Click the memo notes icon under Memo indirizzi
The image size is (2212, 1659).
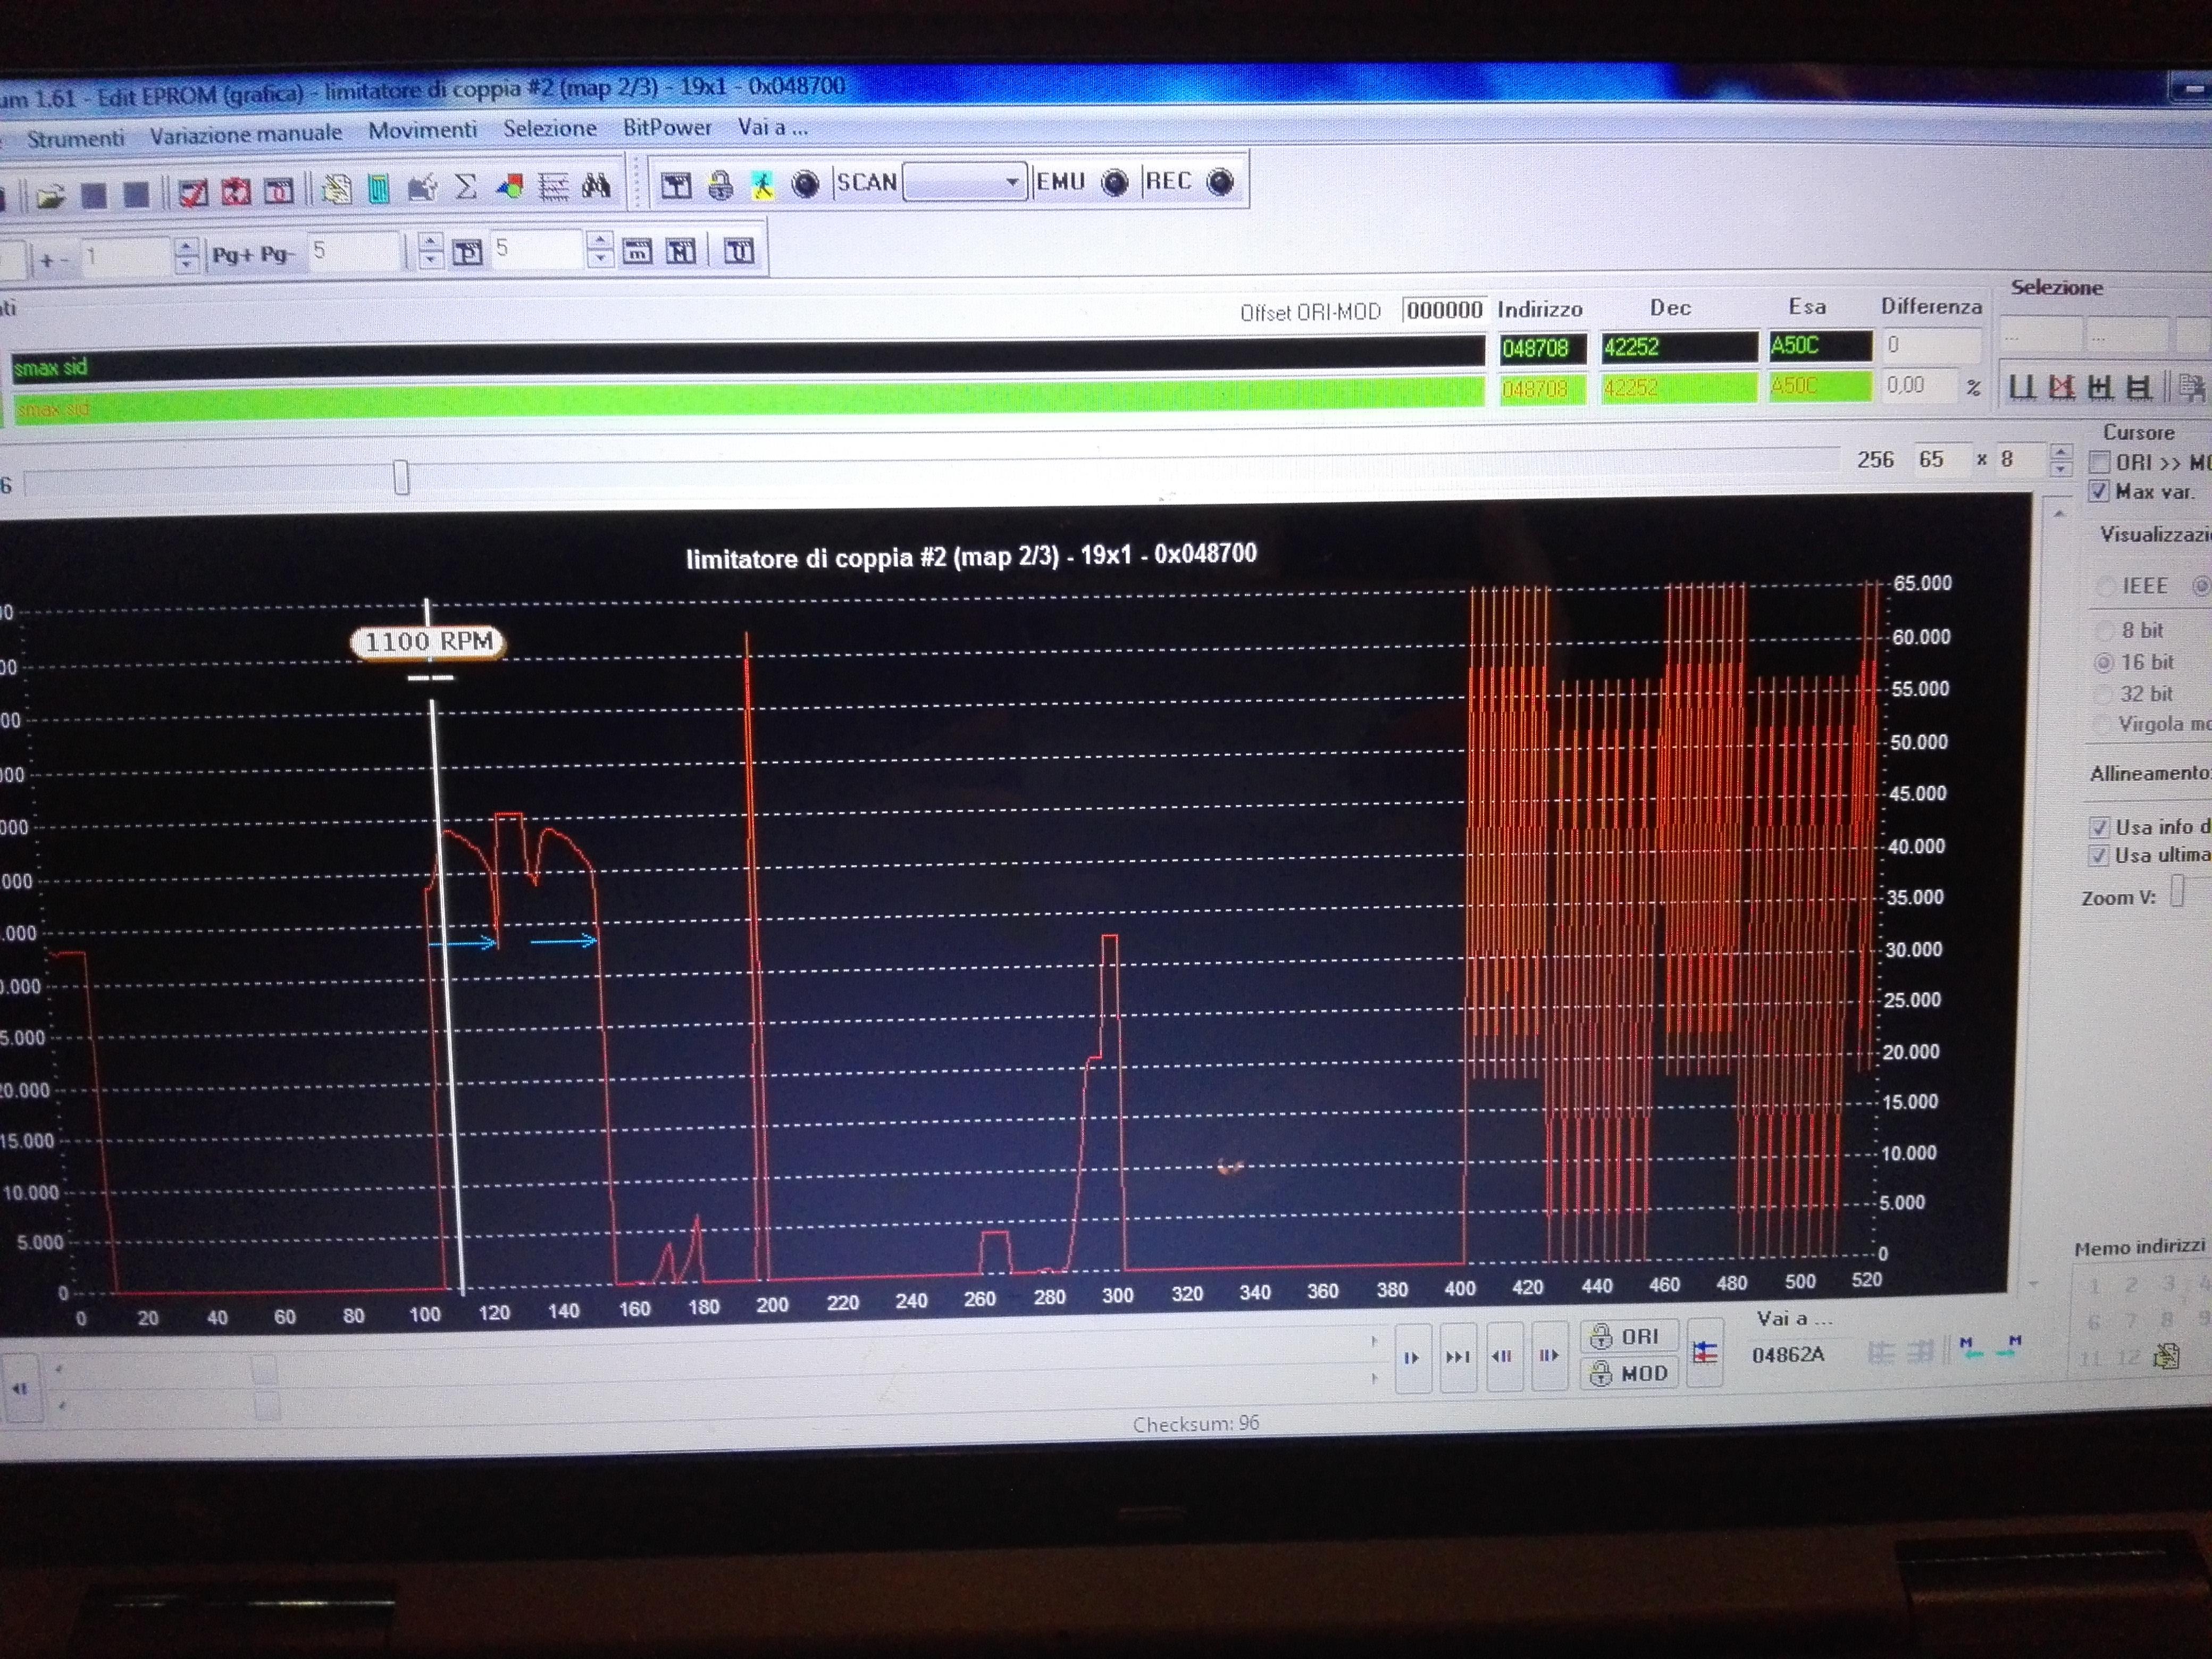[x=2166, y=1357]
